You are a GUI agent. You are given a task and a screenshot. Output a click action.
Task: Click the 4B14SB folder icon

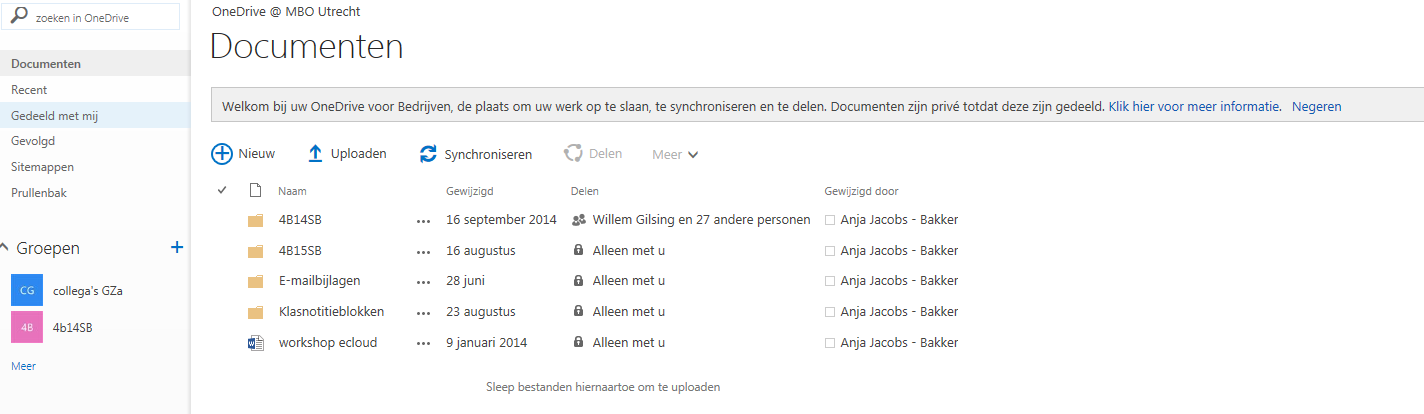click(255, 220)
